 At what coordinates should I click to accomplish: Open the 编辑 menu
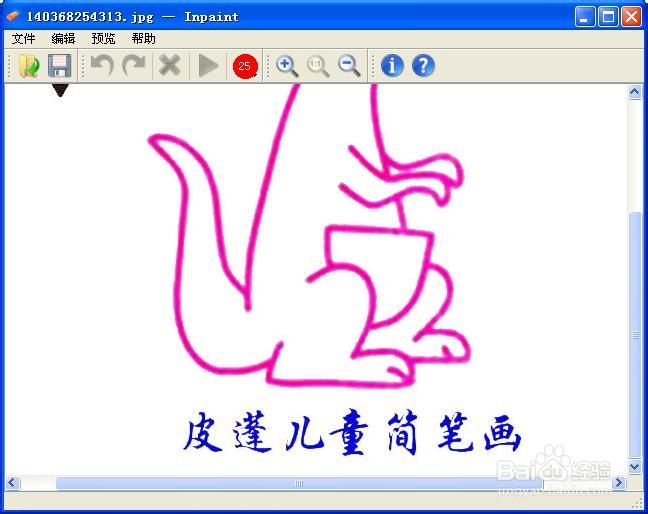[63, 39]
